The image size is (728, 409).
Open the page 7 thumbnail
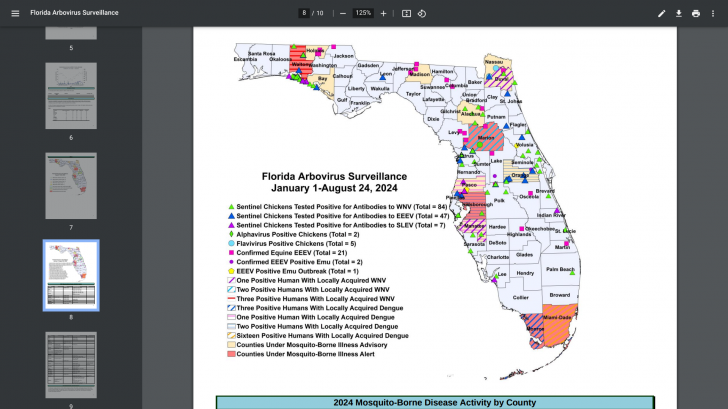[x=71, y=185]
